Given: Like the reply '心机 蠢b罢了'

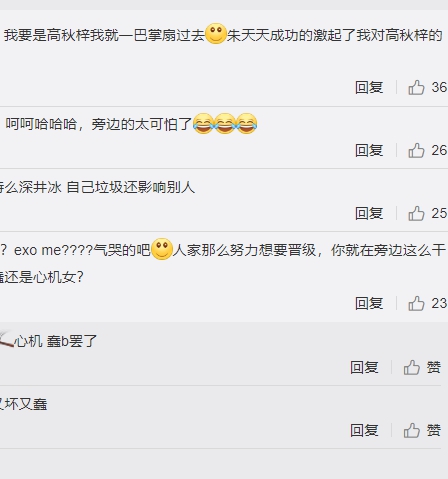Looking at the screenshot, I should click(x=412, y=368).
